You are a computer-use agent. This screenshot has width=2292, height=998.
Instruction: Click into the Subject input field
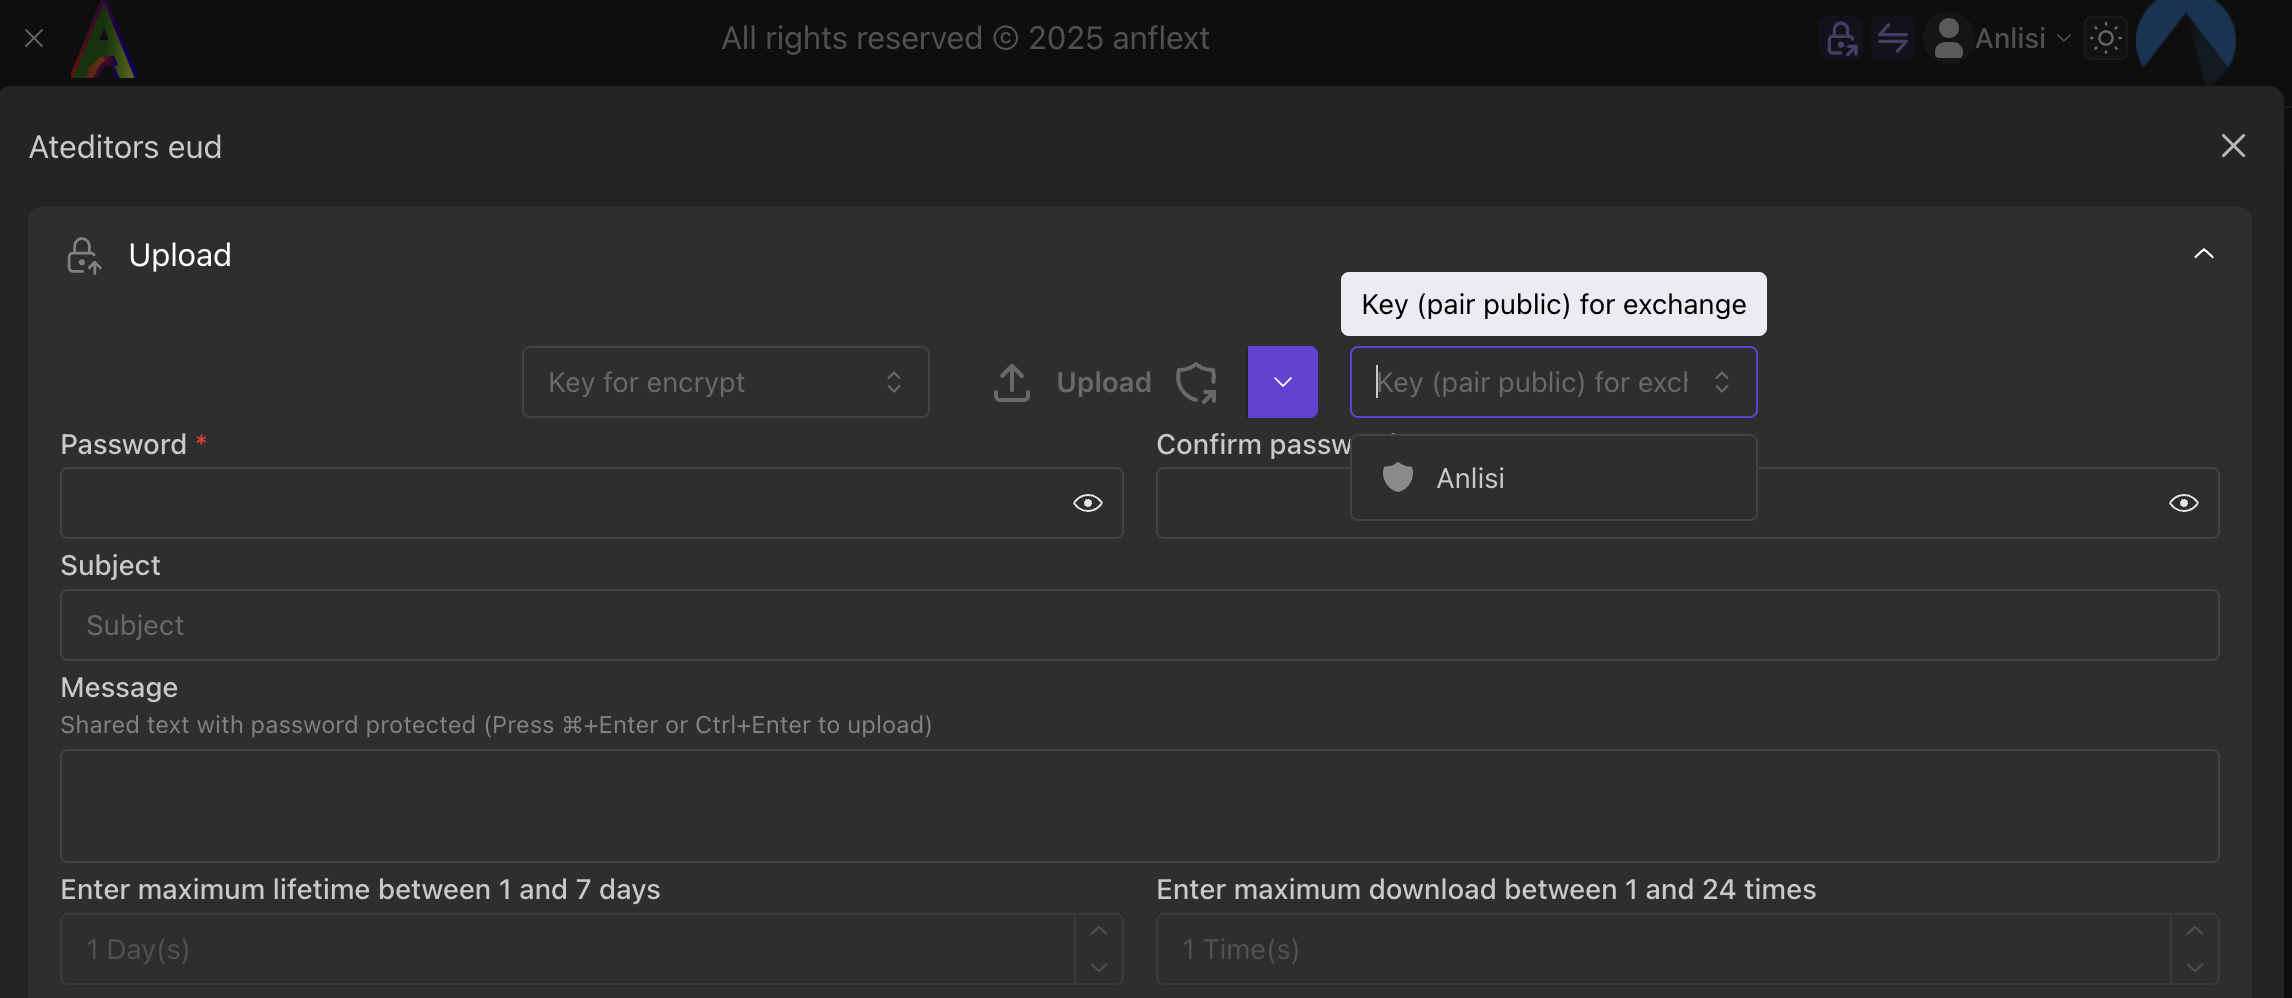tap(1139, 625)
